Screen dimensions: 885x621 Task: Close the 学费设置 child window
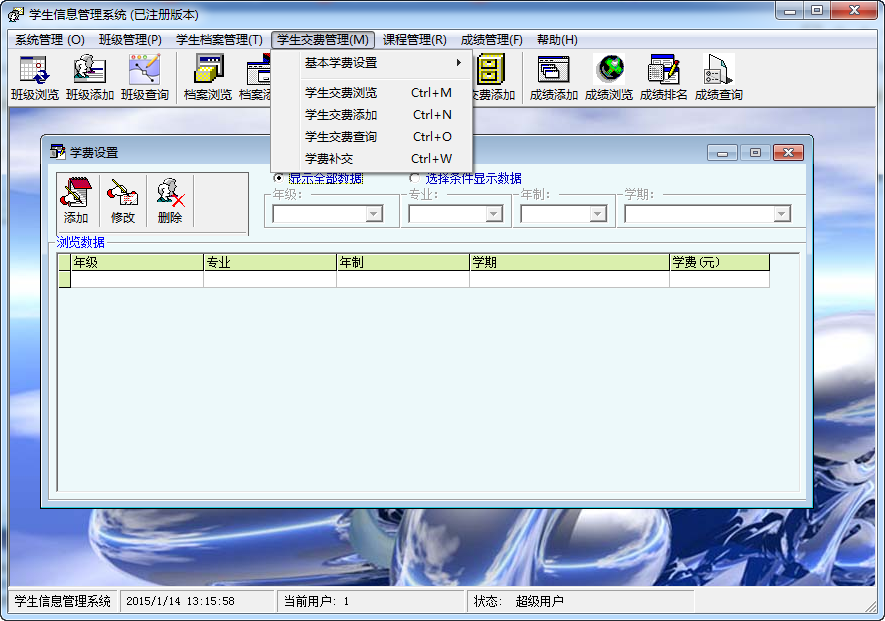tap(788, 152)
